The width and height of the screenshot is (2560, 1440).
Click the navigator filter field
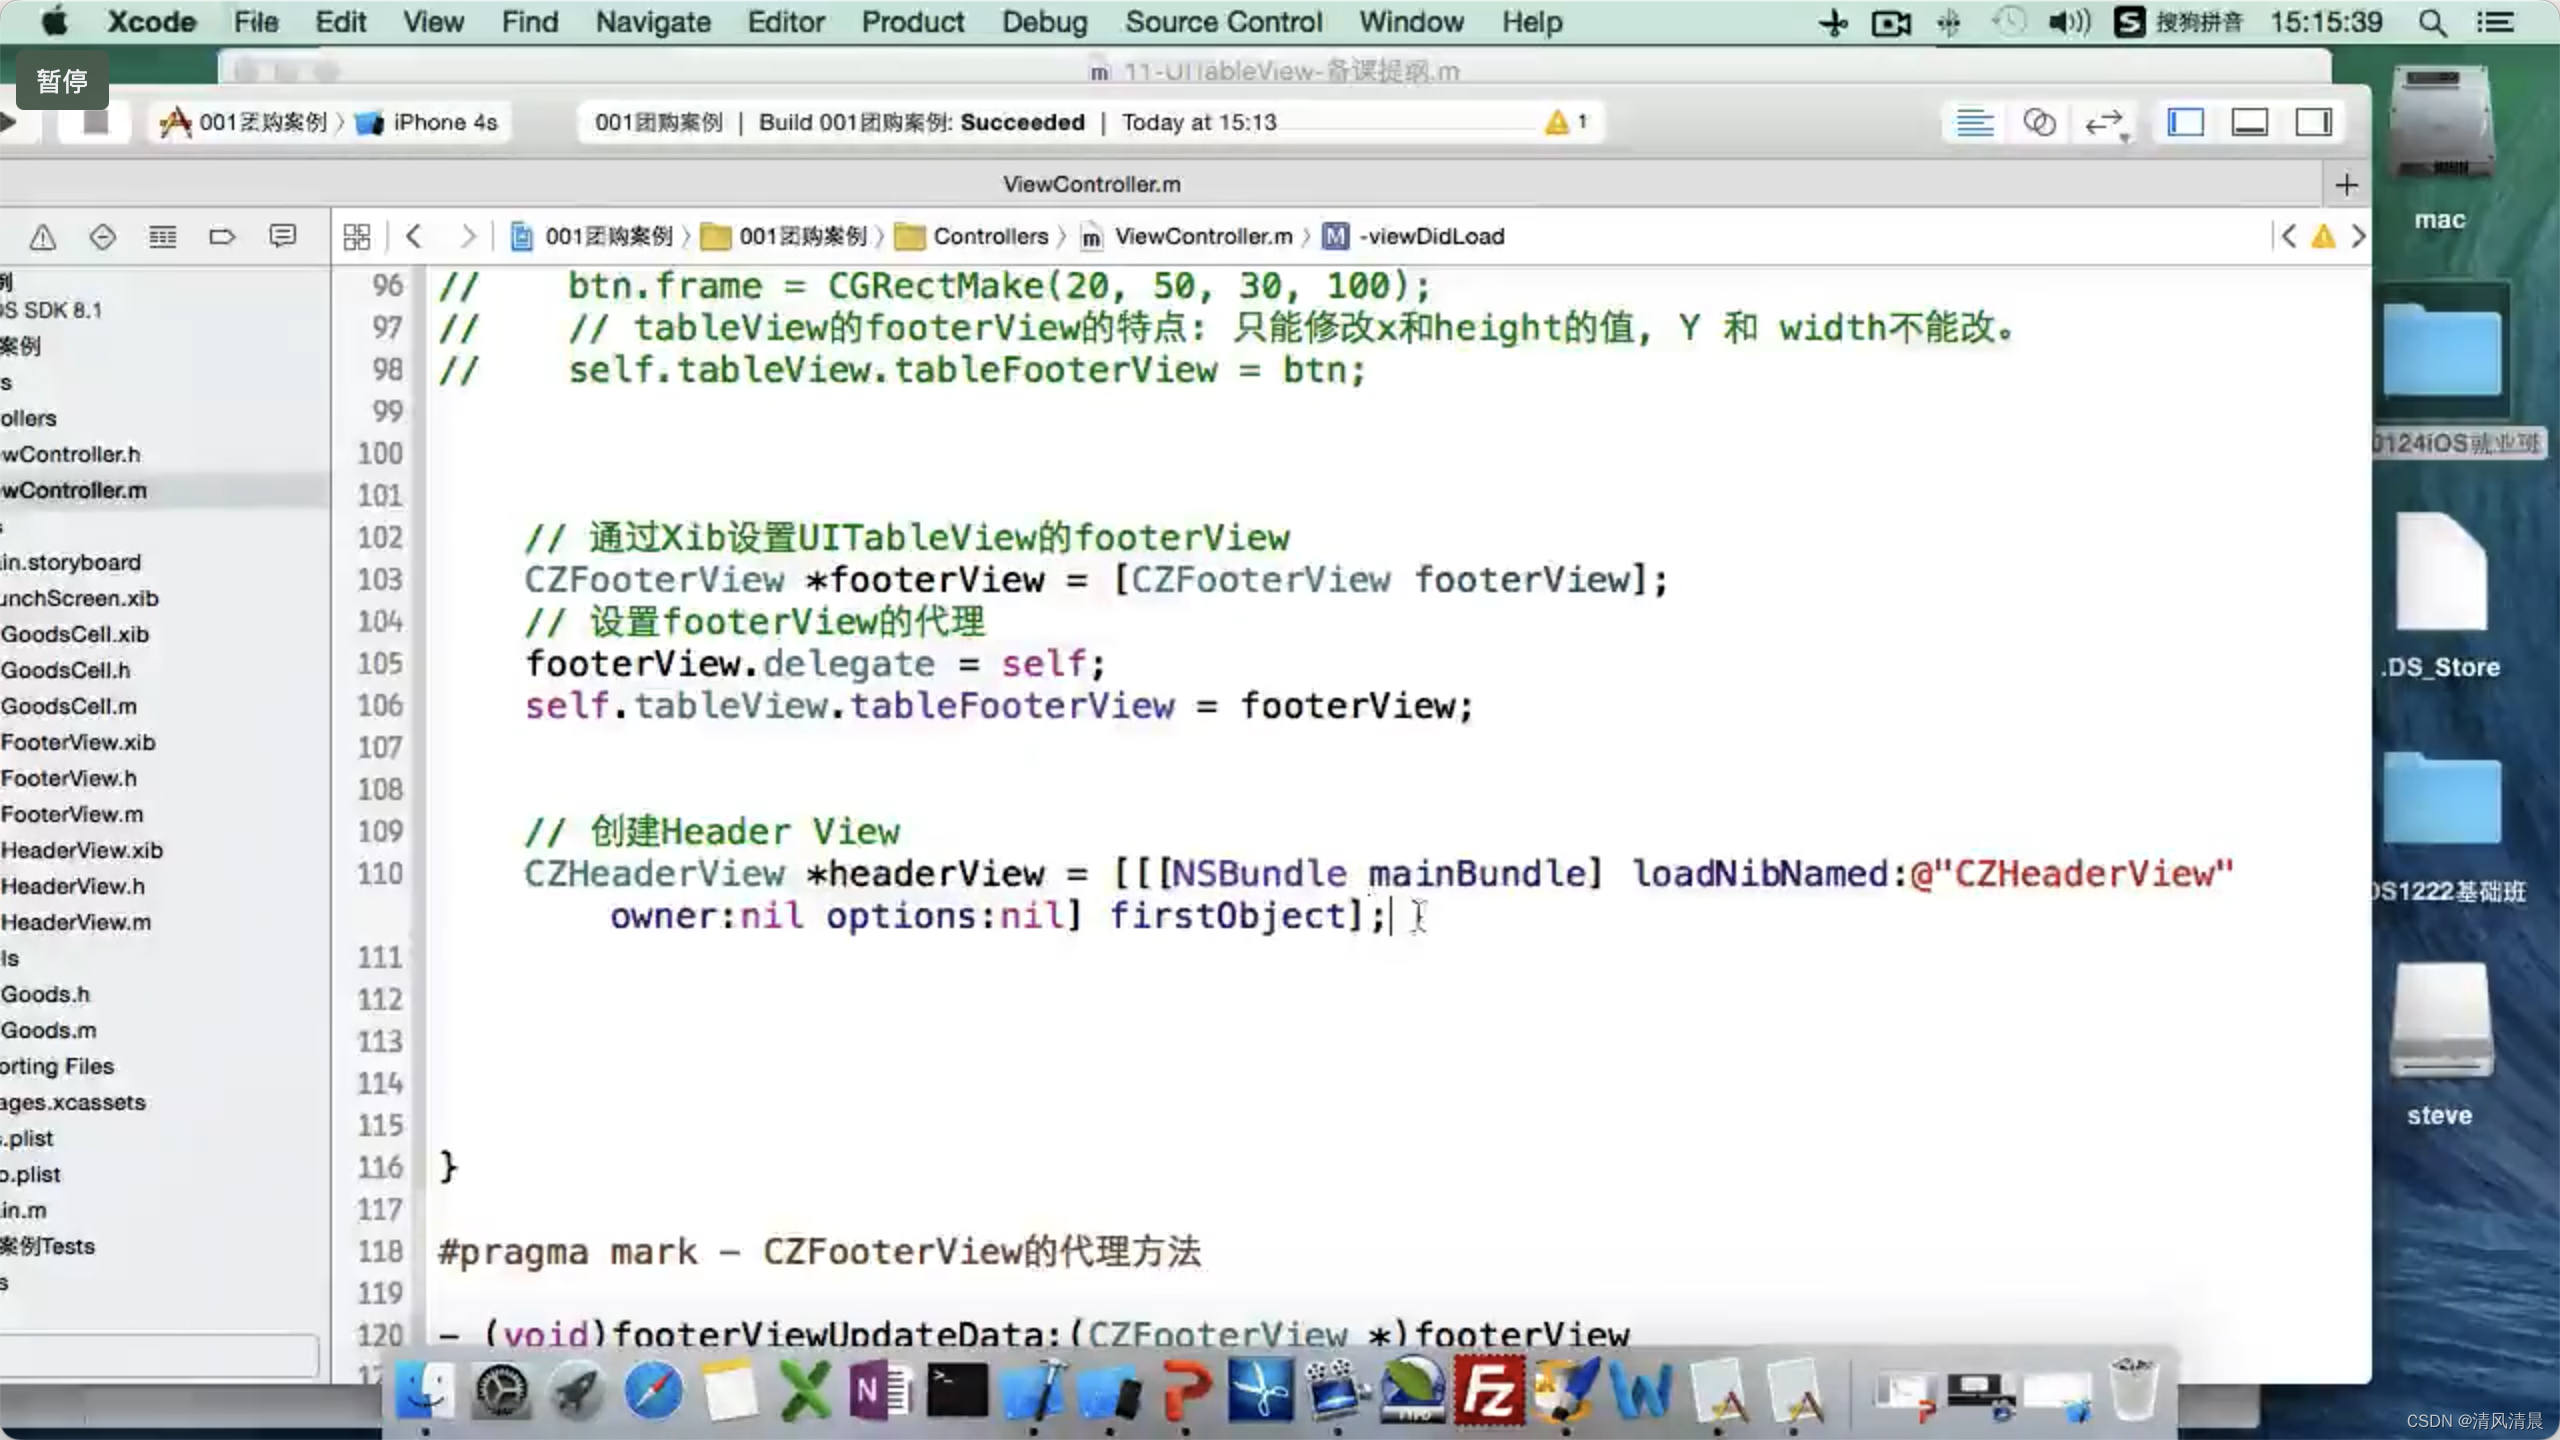point(160,1355)
